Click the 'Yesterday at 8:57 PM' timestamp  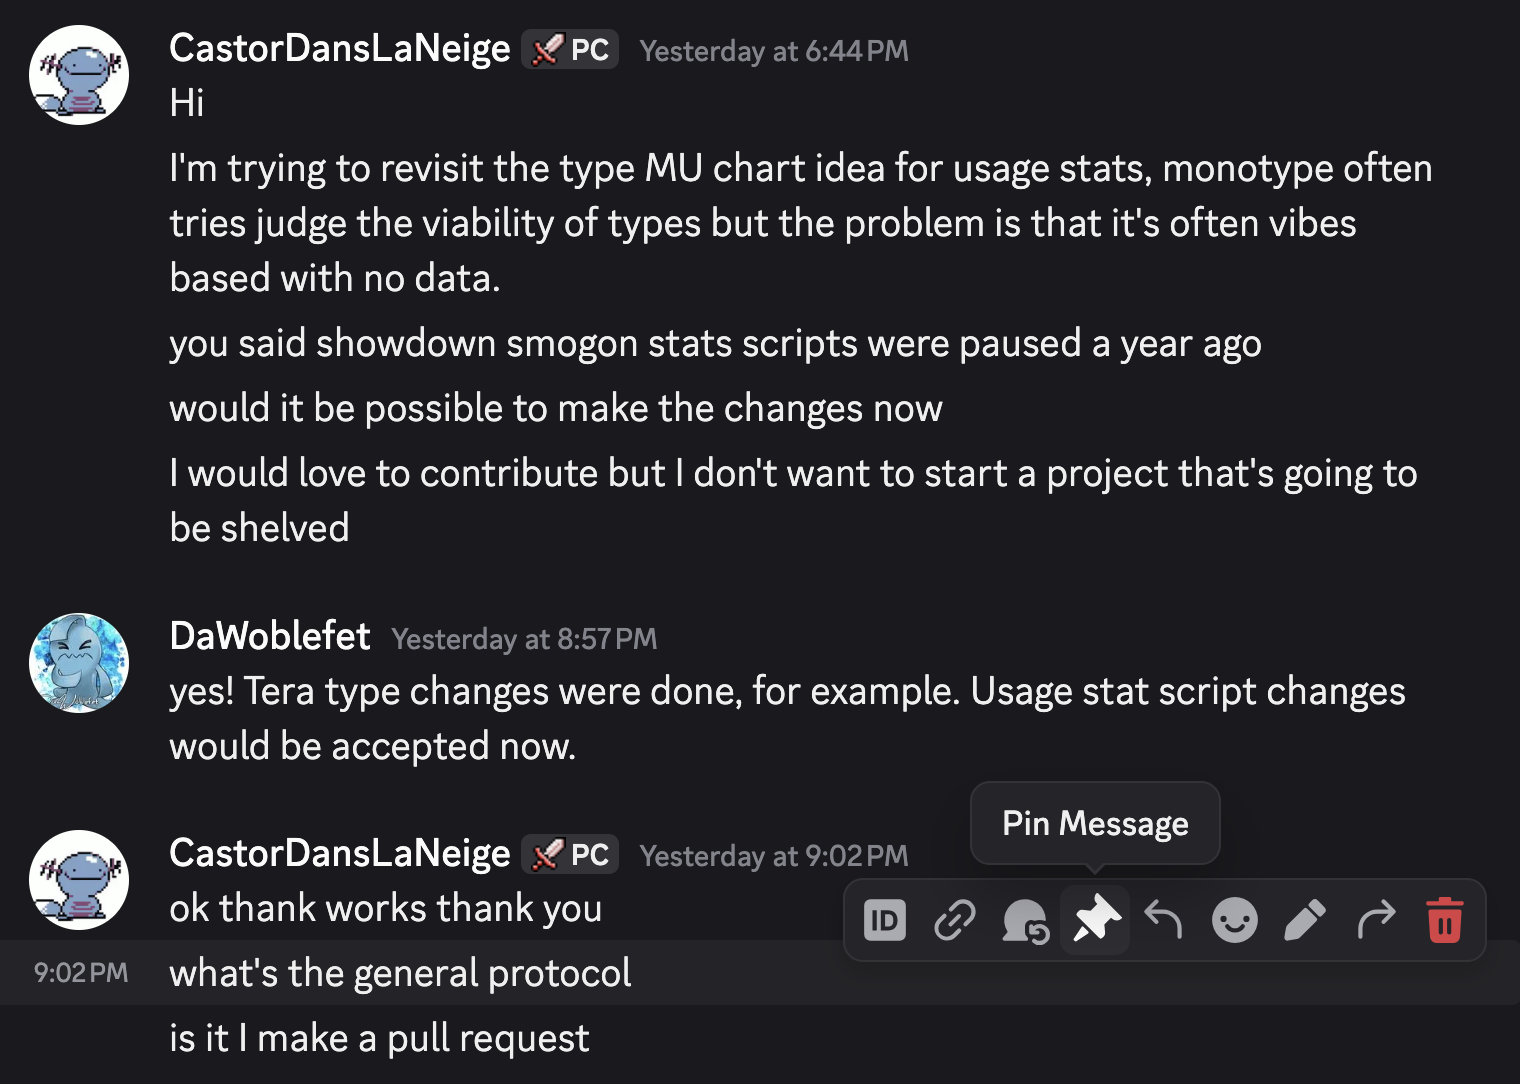[x=524, y=639]
